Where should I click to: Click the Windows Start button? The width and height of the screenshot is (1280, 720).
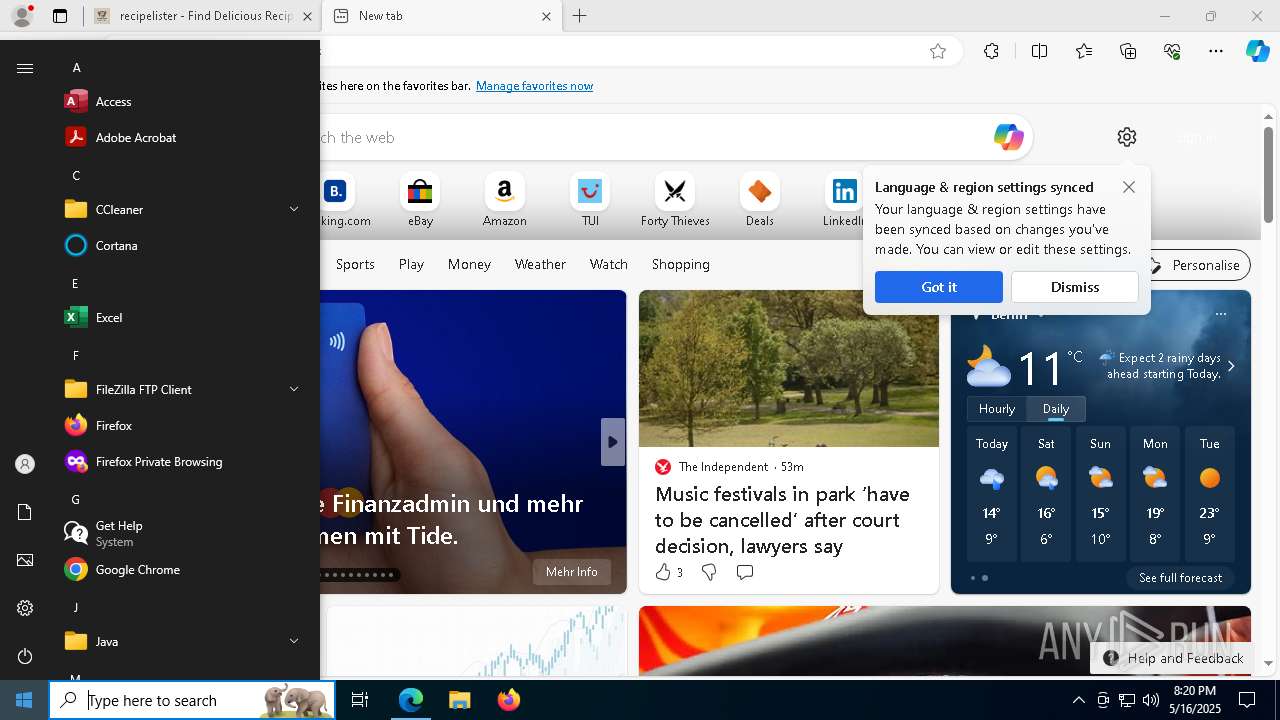[x=24, y=700]
